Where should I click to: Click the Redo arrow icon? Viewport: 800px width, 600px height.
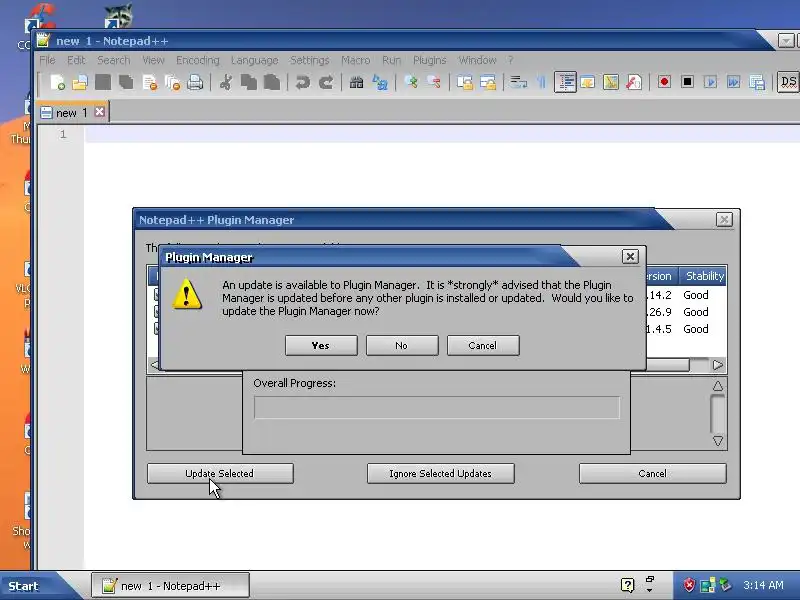[326, 82]
